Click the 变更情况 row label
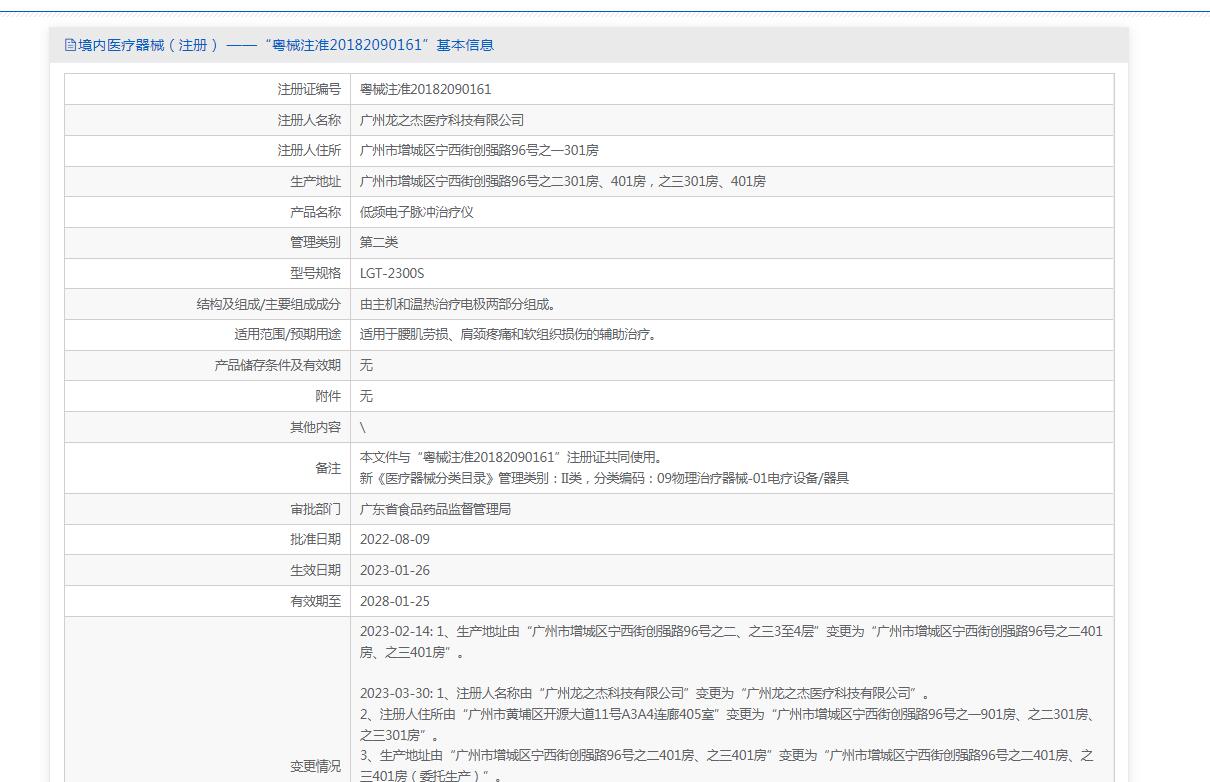 315,766
